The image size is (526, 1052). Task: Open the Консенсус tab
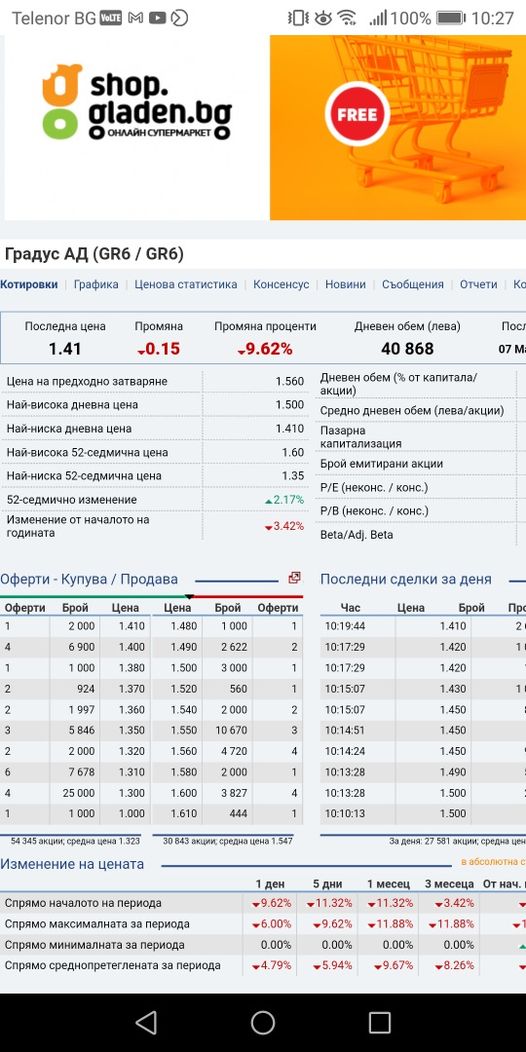281,284
